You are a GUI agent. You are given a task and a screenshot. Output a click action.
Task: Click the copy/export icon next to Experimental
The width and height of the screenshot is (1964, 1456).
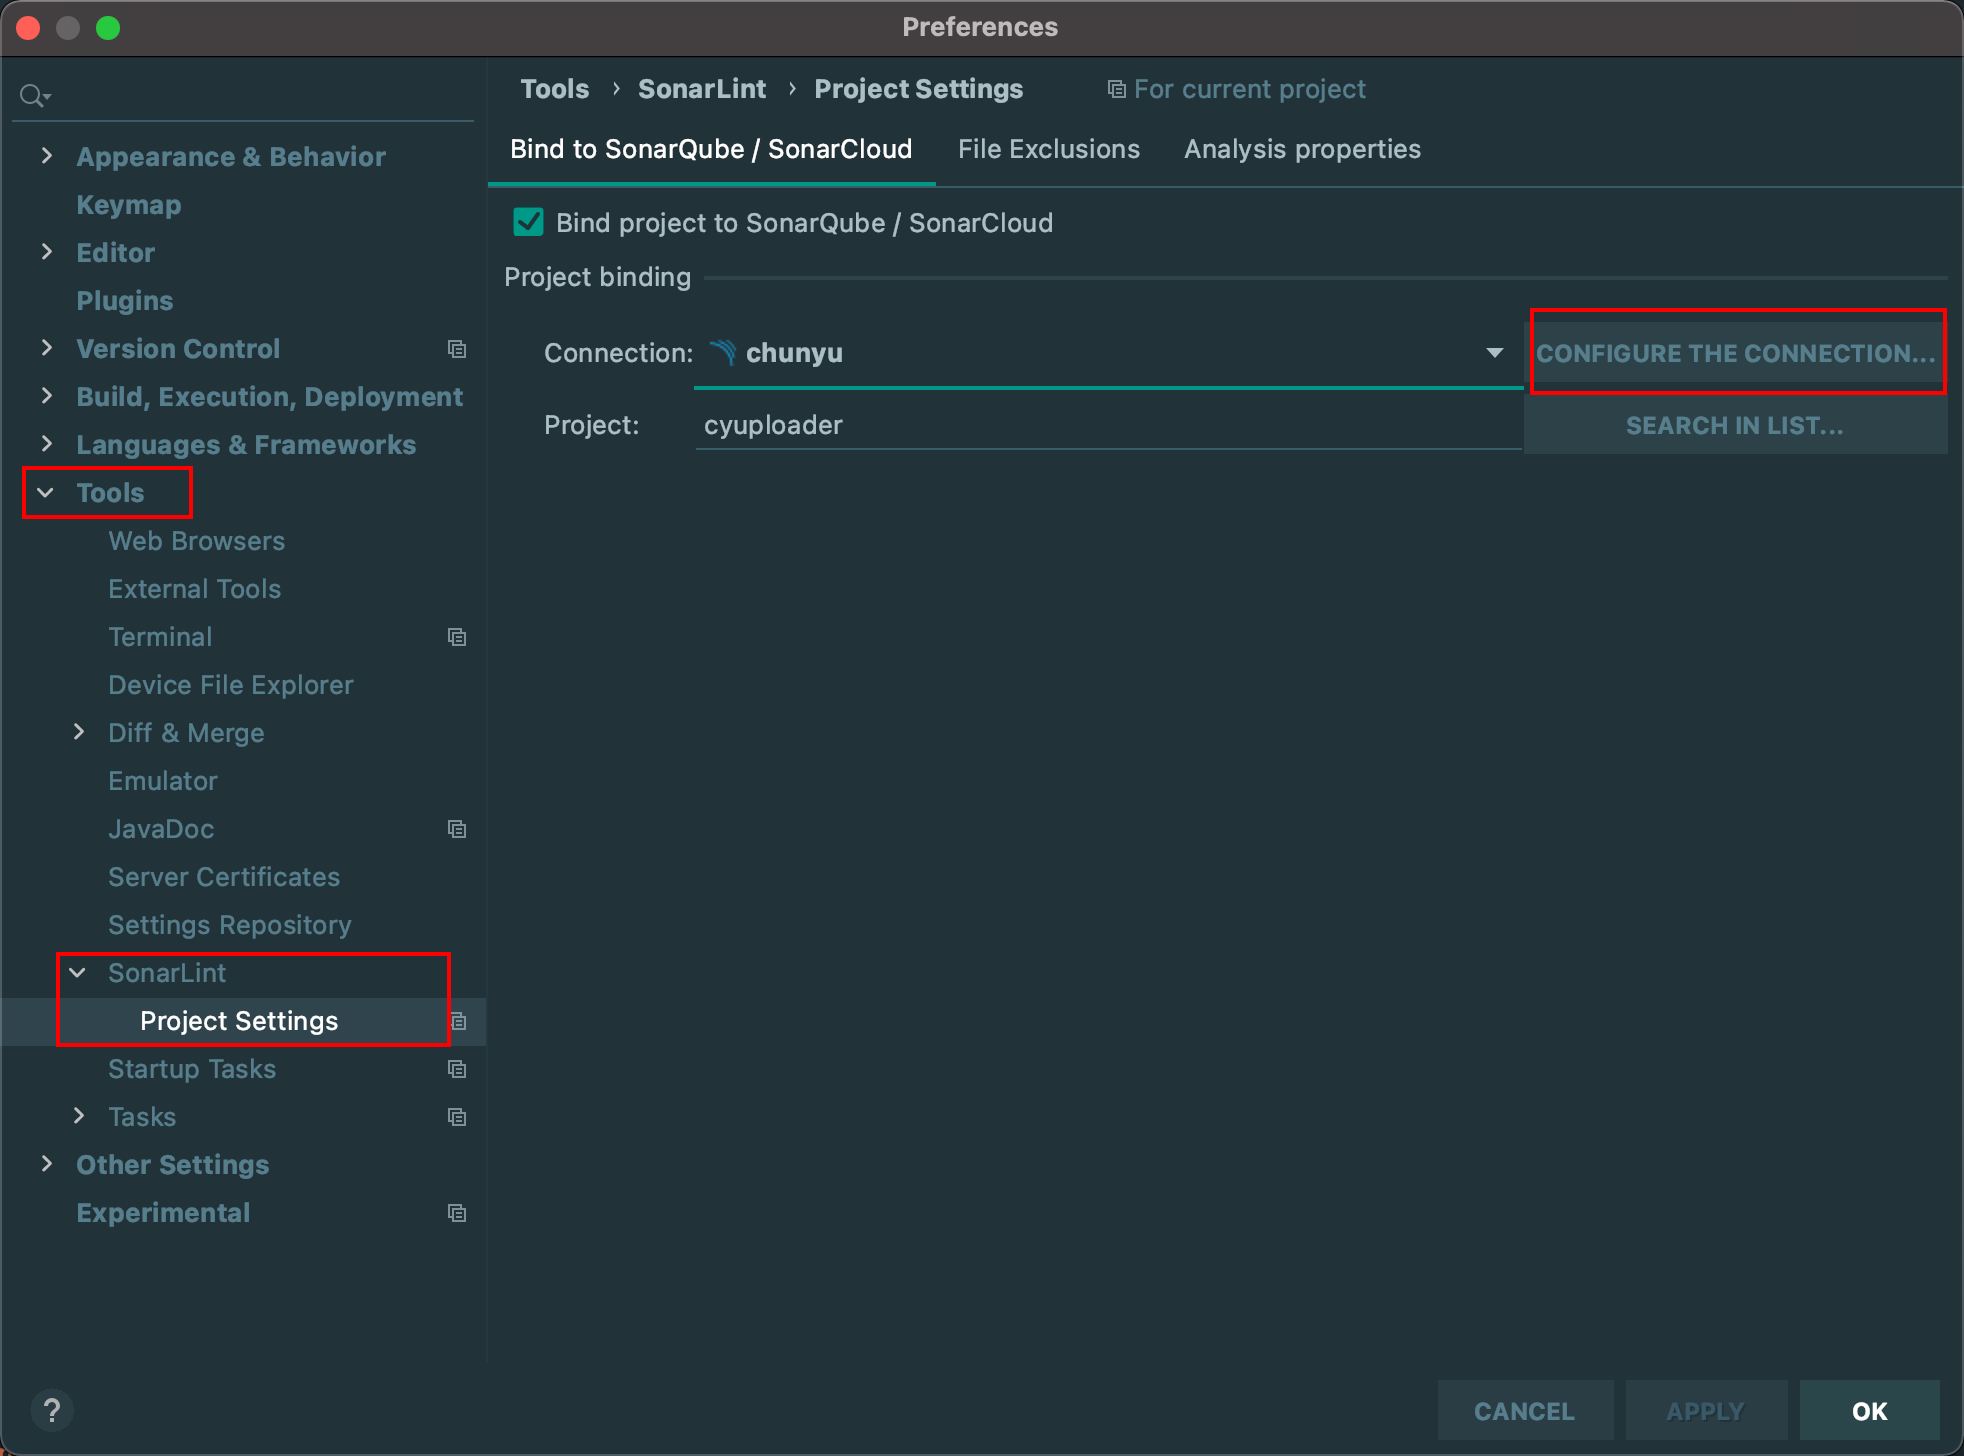click(457, 1211)
